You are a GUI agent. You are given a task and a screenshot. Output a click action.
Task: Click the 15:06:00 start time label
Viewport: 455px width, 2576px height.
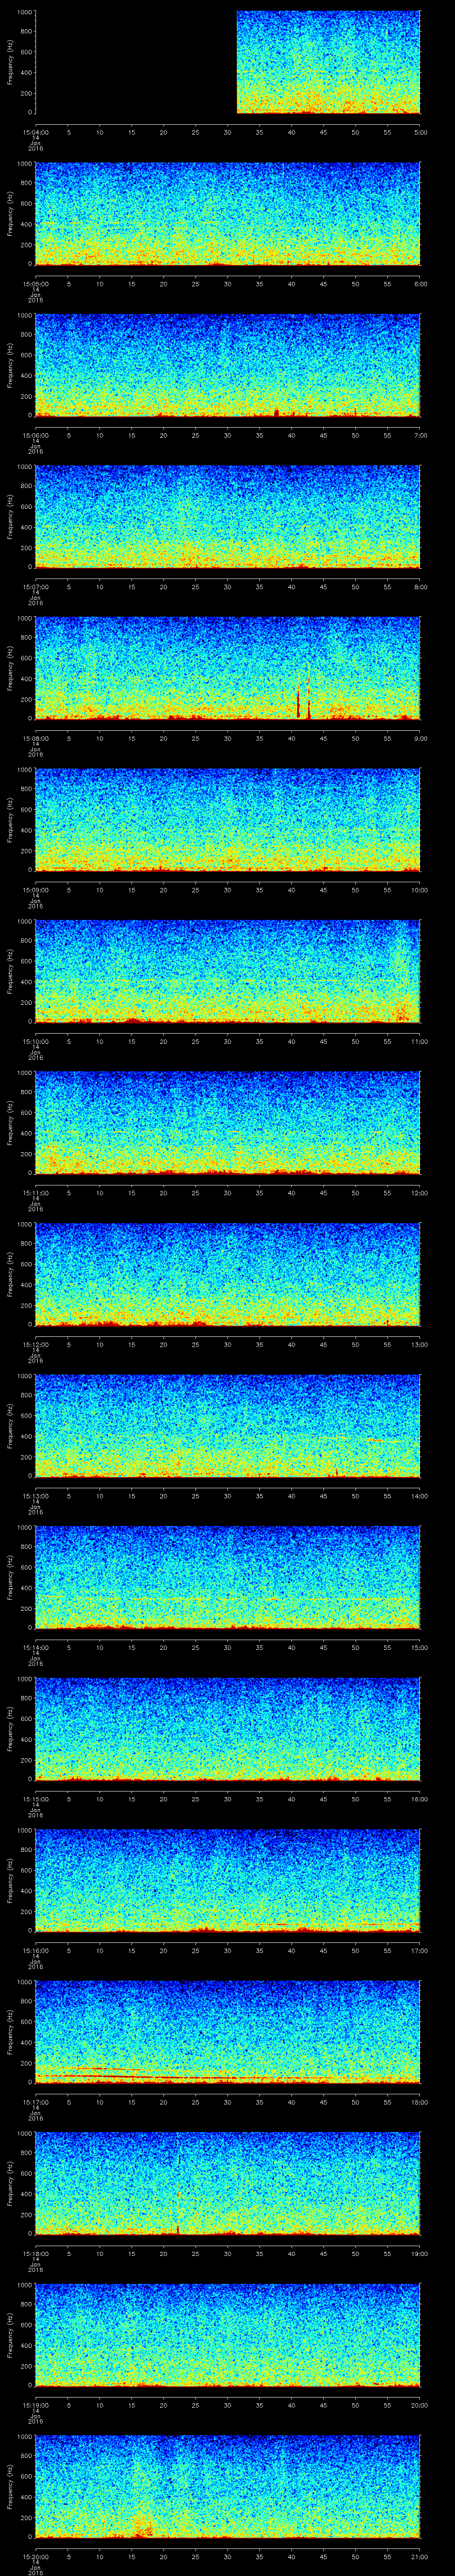tap(35, 435)
